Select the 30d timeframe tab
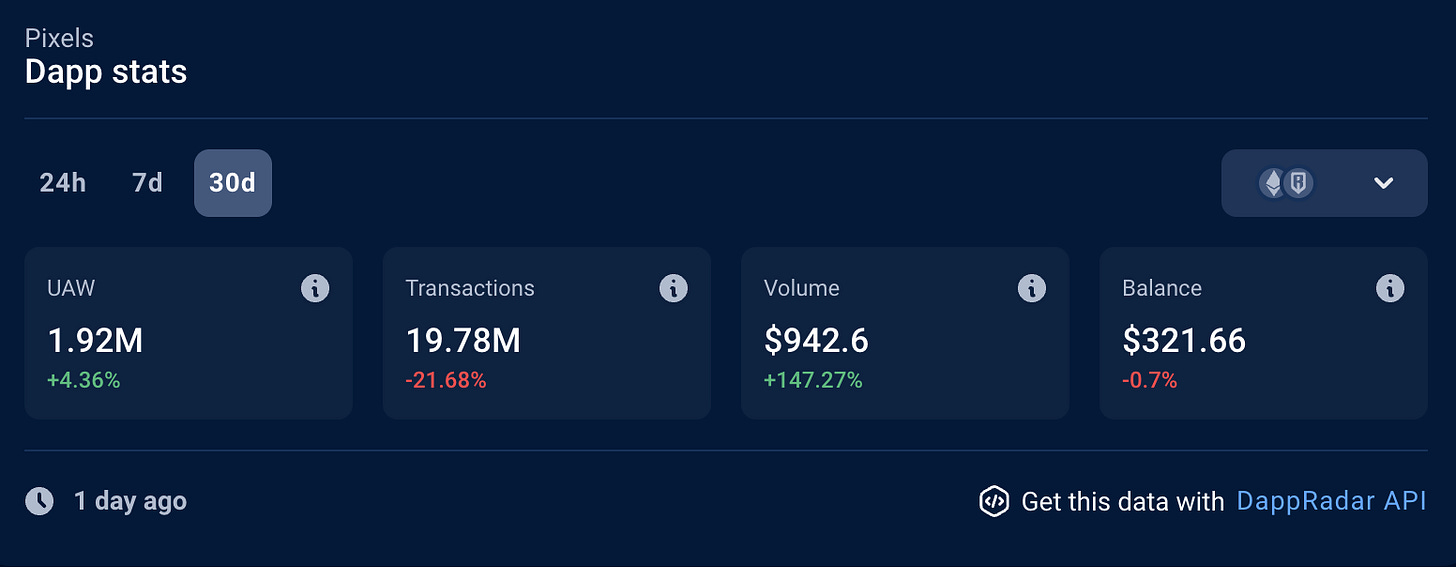This screenshot has height=567, width=1456. point(233,183)
